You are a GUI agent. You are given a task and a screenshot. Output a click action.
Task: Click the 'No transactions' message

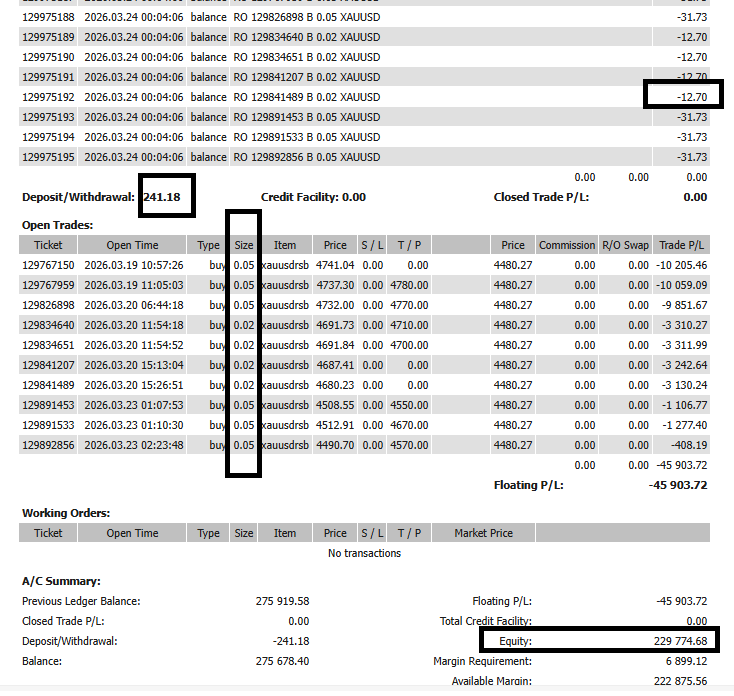click(364, 553)
